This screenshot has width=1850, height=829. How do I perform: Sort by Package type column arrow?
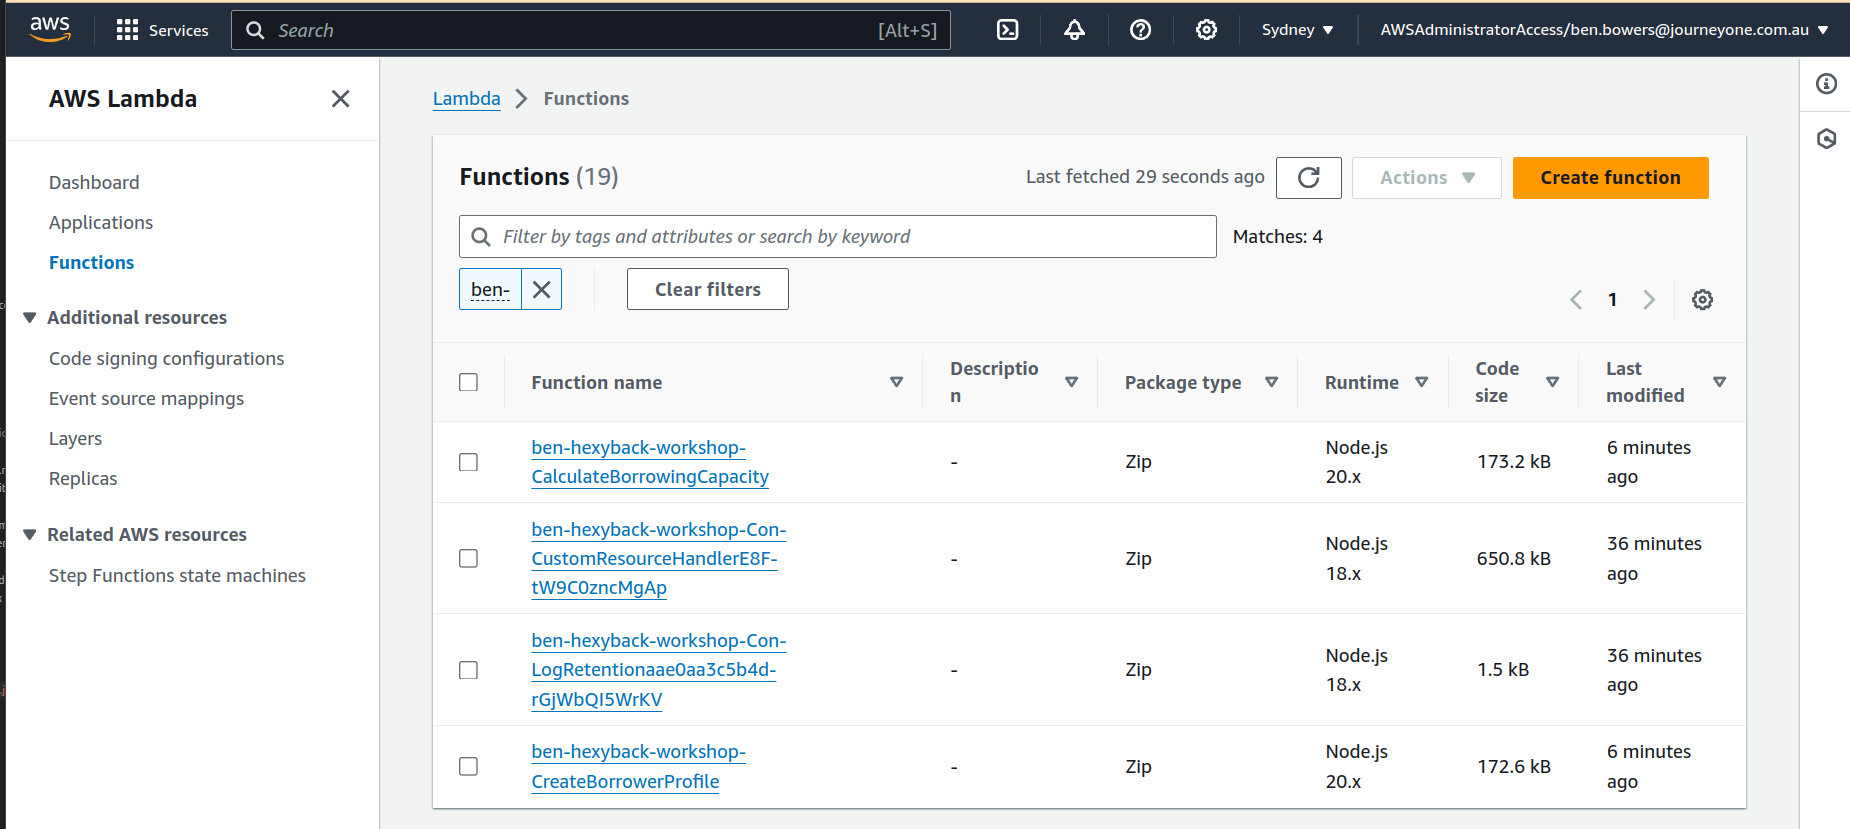(x=1271, y=382)
